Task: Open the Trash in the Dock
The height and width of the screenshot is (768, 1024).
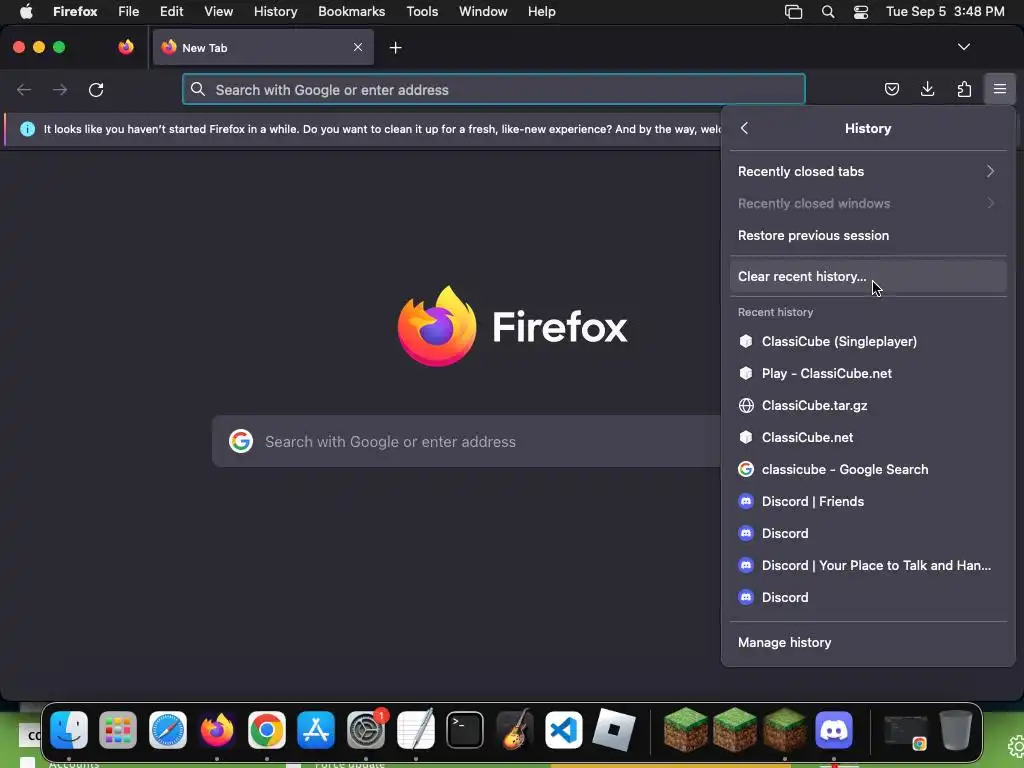Action: point(955,729)
